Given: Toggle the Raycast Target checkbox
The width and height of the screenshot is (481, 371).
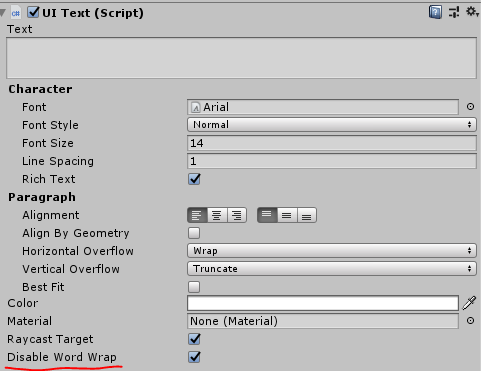Looking at the screenshot, I should coord(194,339).
